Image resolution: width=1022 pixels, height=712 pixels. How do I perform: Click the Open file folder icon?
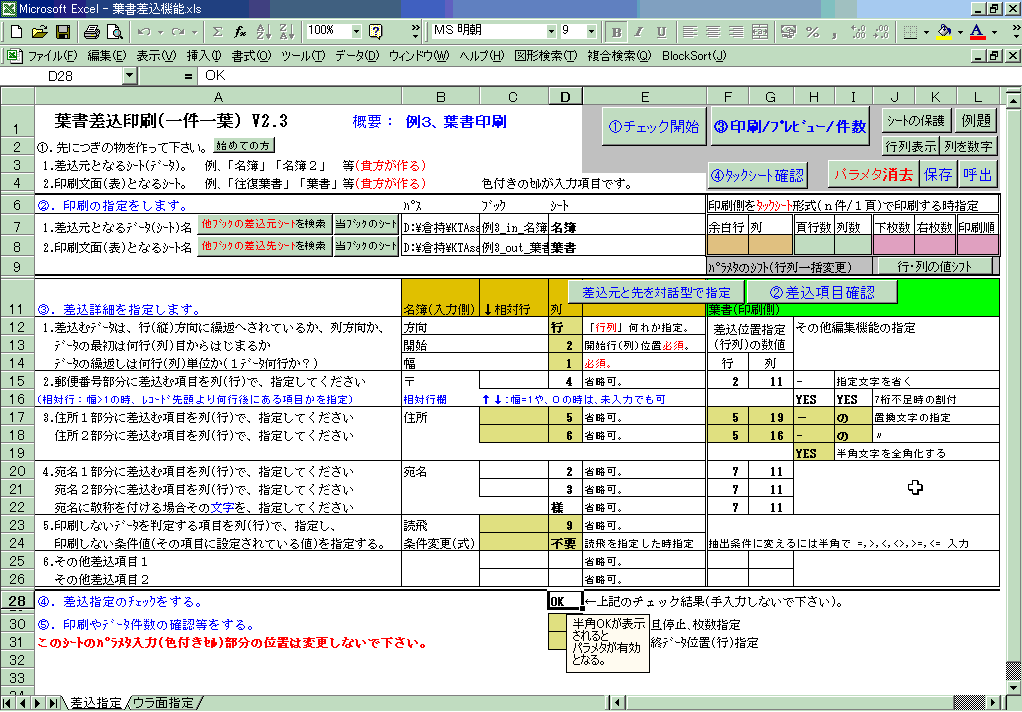point(39,31)
